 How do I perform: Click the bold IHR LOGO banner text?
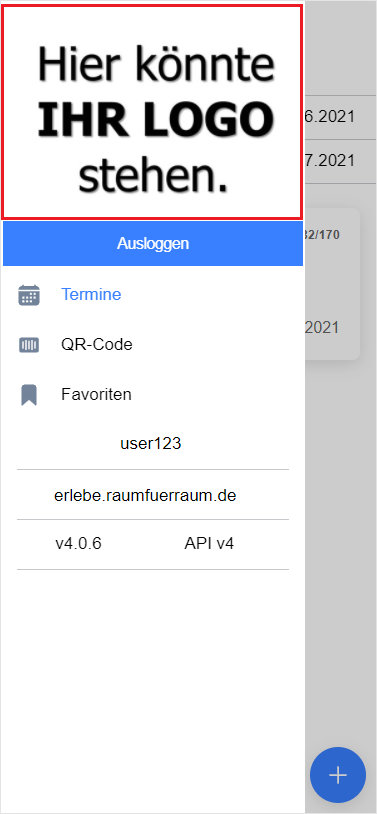tap(155, 120)
